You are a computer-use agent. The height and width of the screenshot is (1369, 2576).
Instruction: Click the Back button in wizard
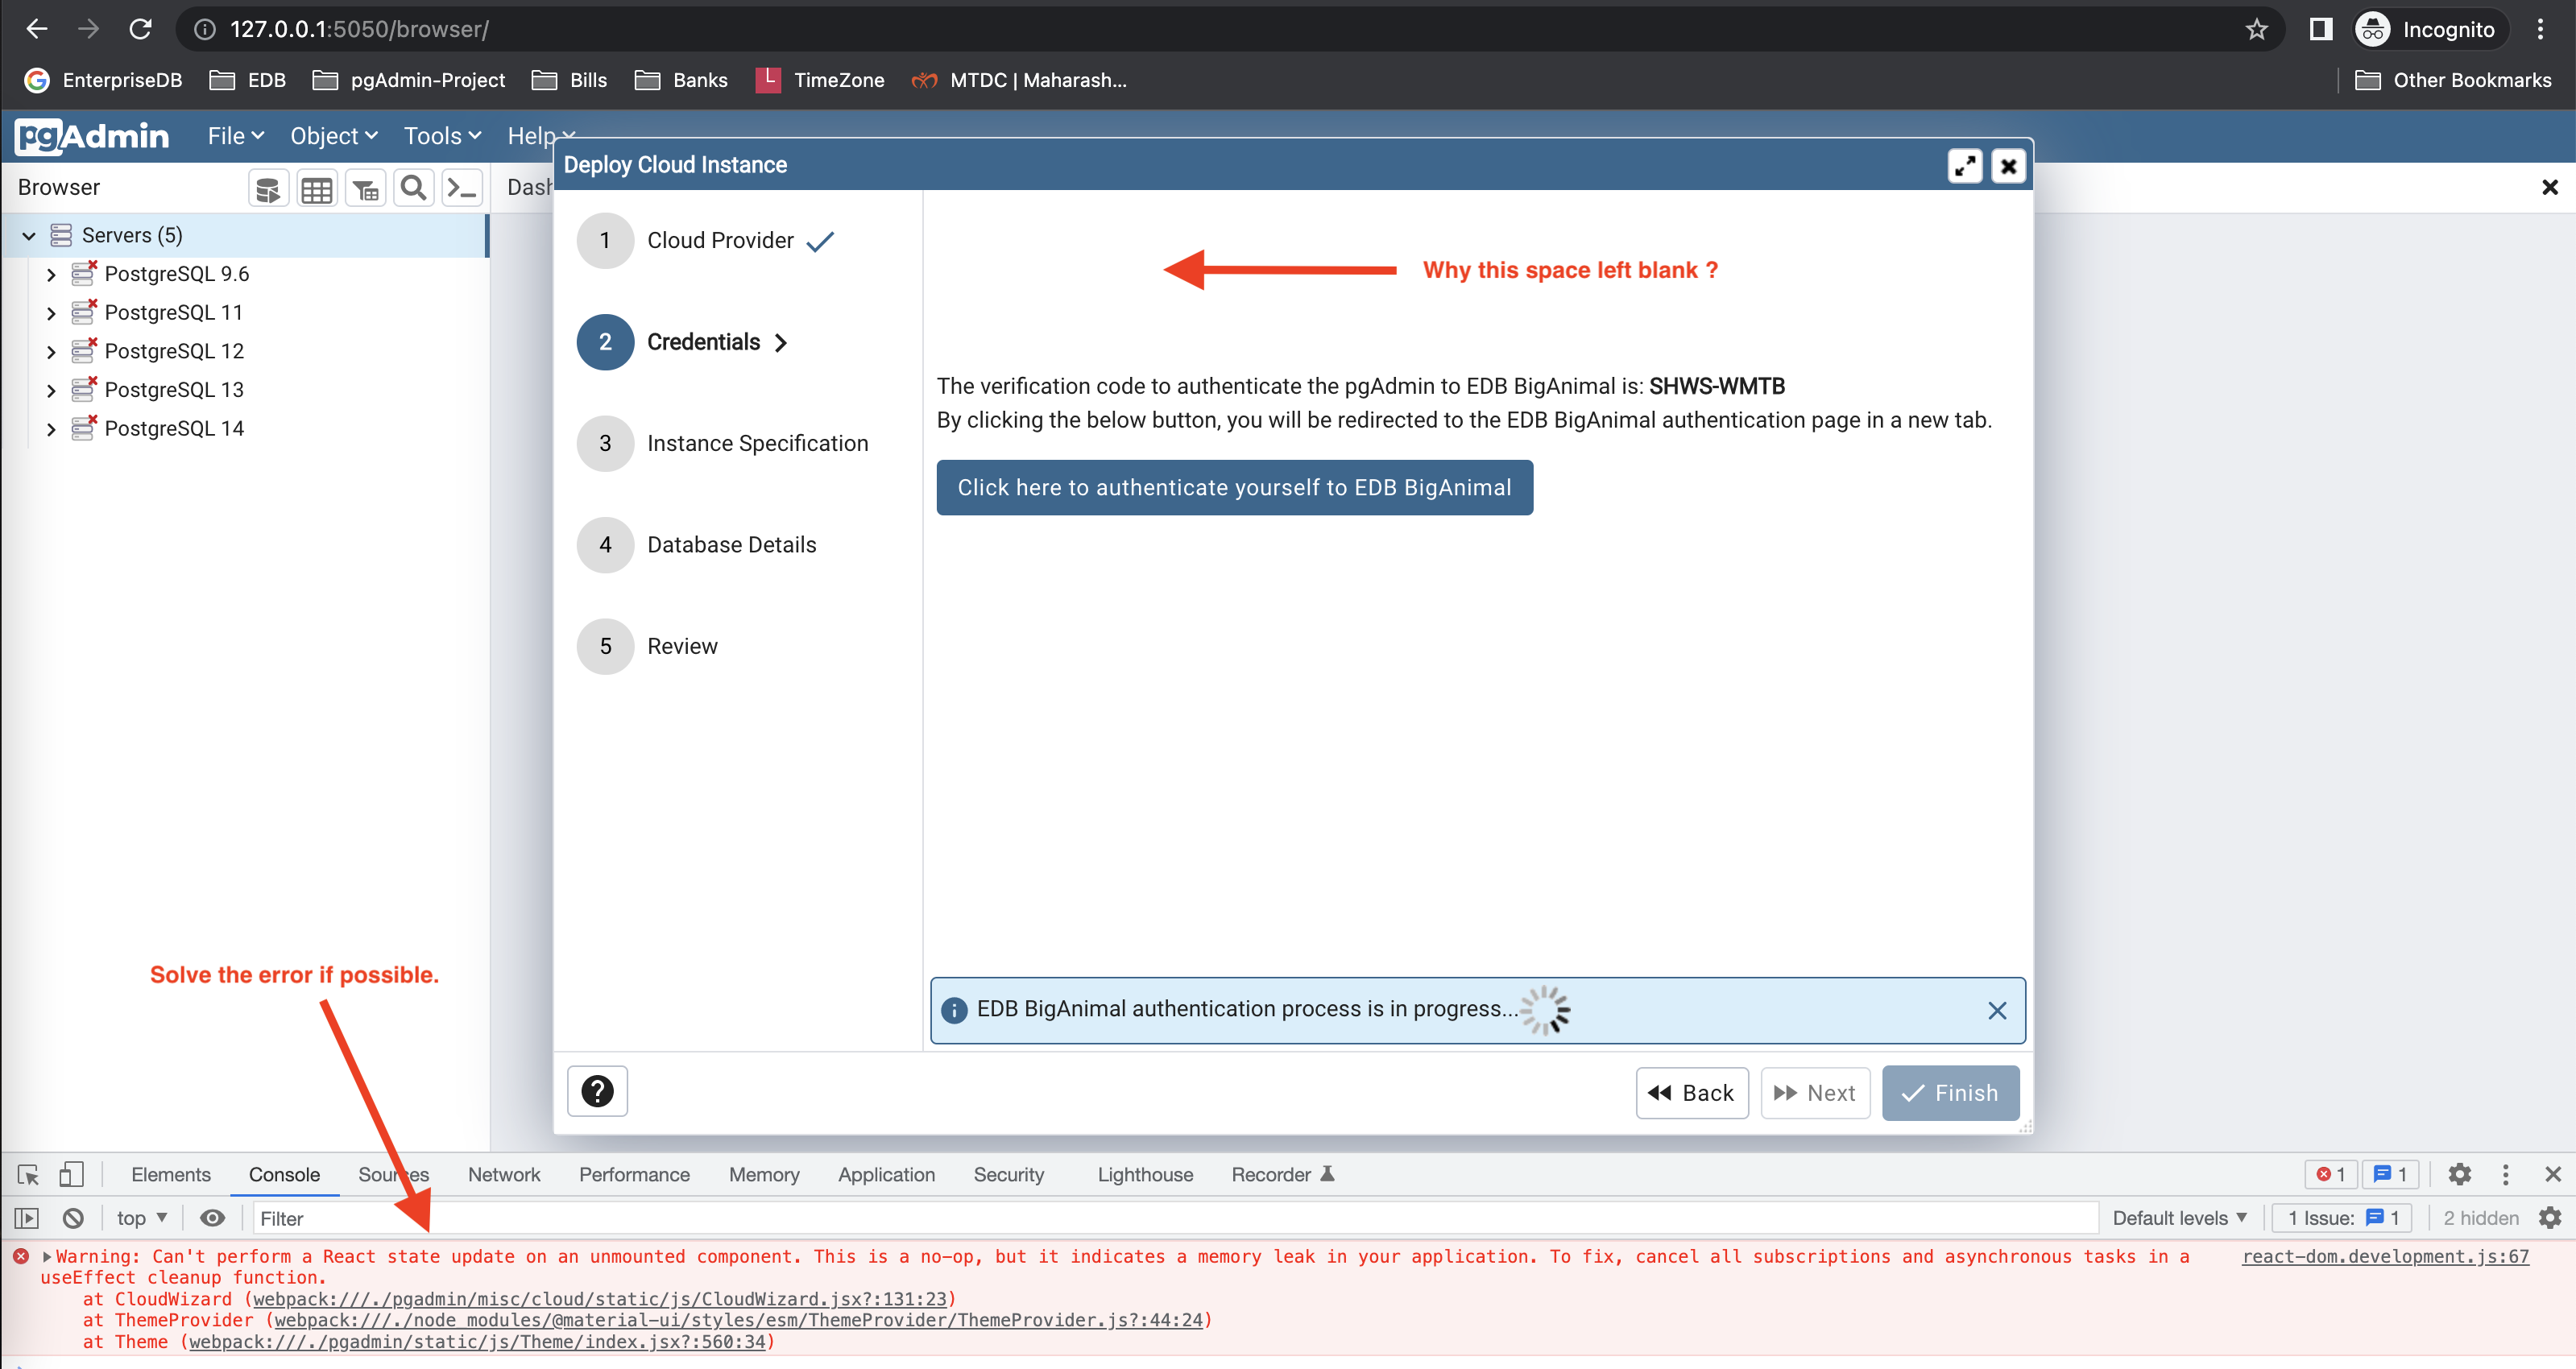(1691, 1093)
